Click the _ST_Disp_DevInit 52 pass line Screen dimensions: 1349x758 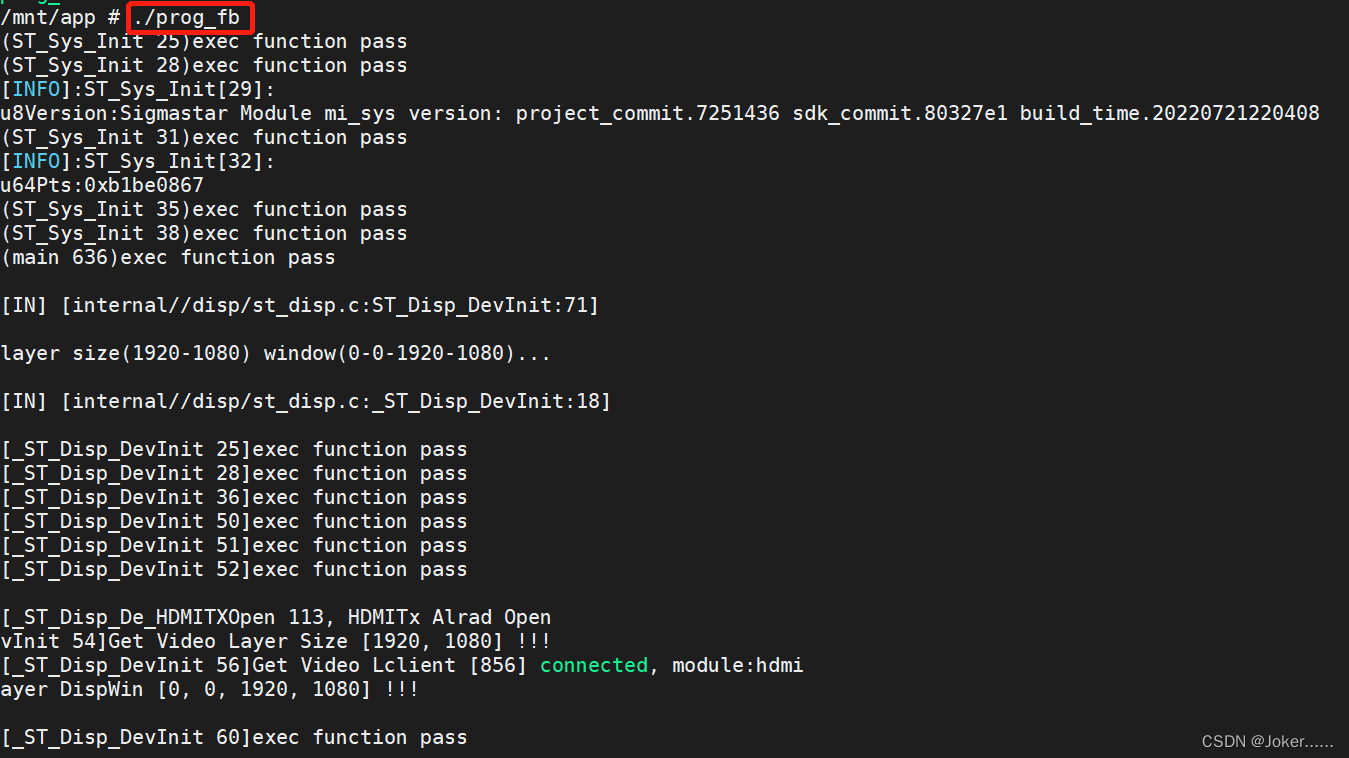click(234, 569)
